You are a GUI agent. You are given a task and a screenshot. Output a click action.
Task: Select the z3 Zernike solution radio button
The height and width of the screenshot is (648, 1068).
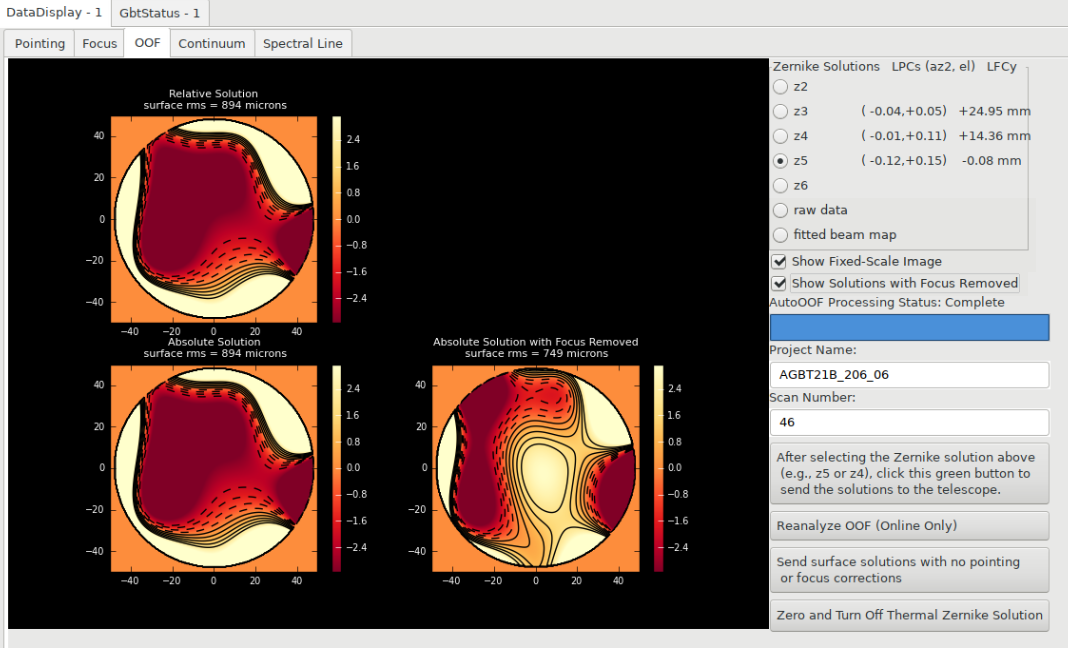pos(781,111)
